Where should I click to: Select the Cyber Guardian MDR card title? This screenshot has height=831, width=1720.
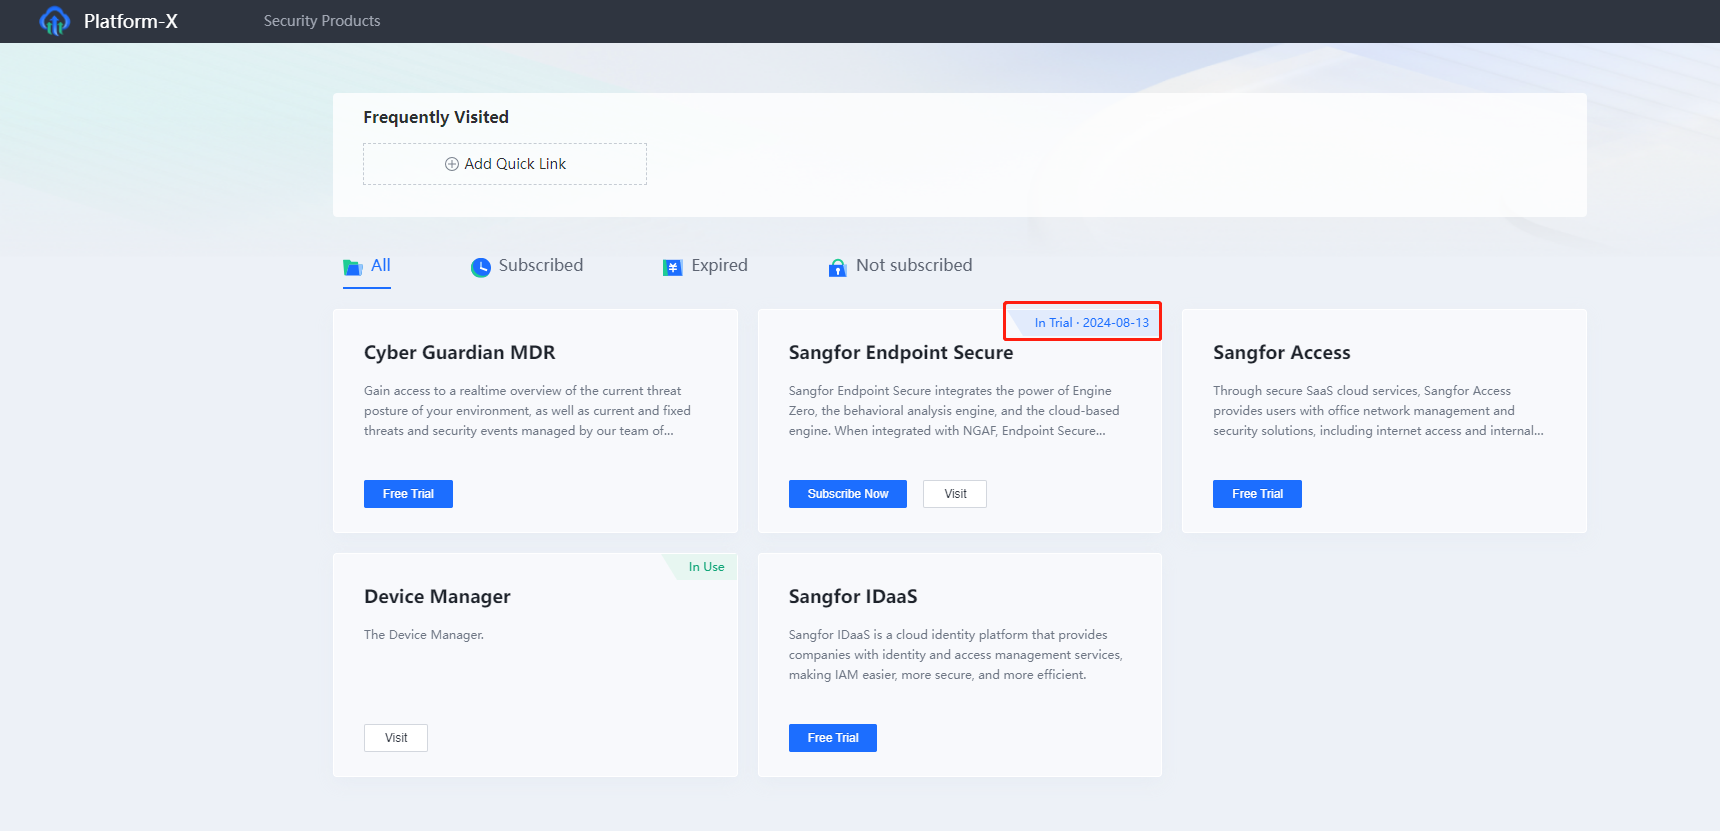pos(460,352)
